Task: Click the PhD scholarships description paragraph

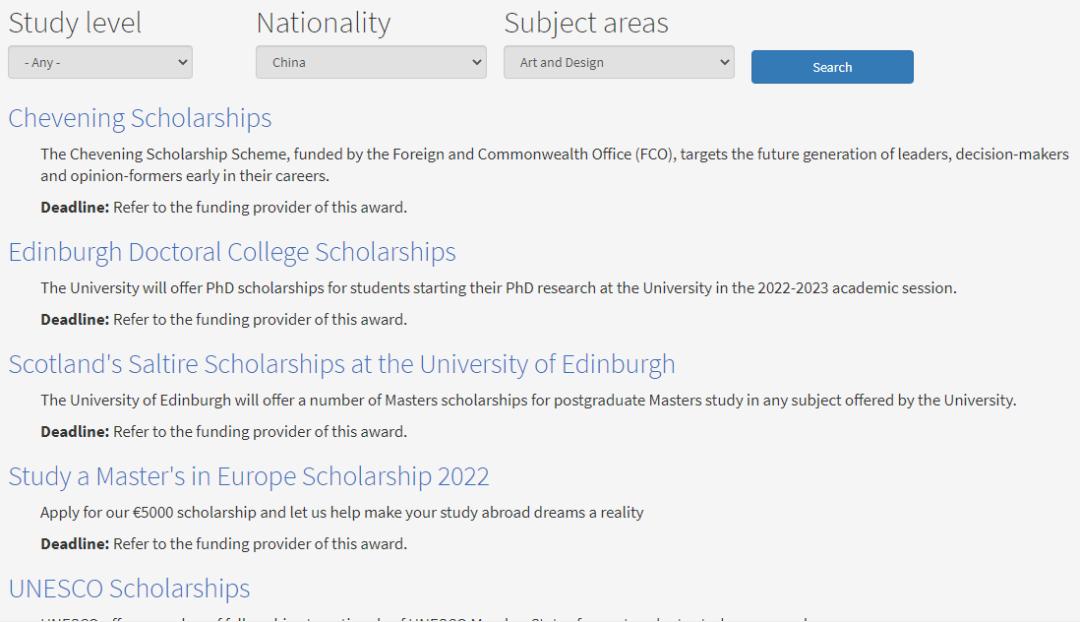Action: pos(498,288)
